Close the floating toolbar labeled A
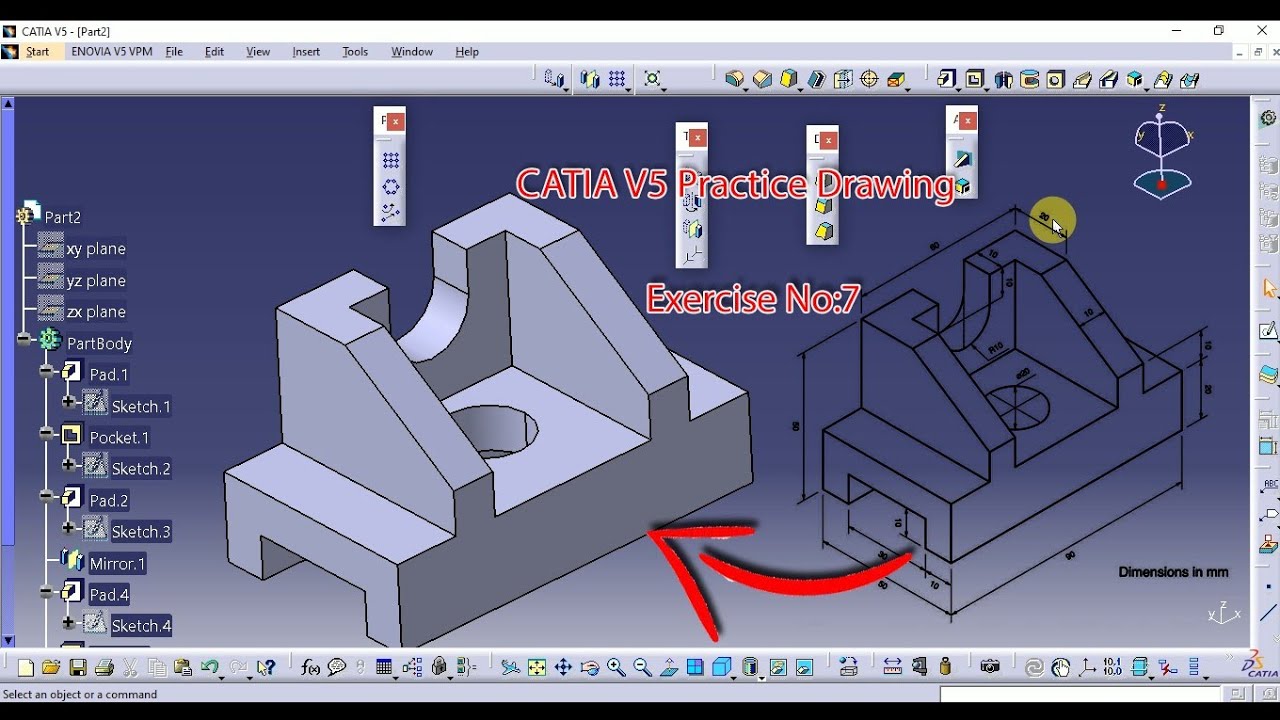Screen dimensions: 1280x720 (967, 120)
